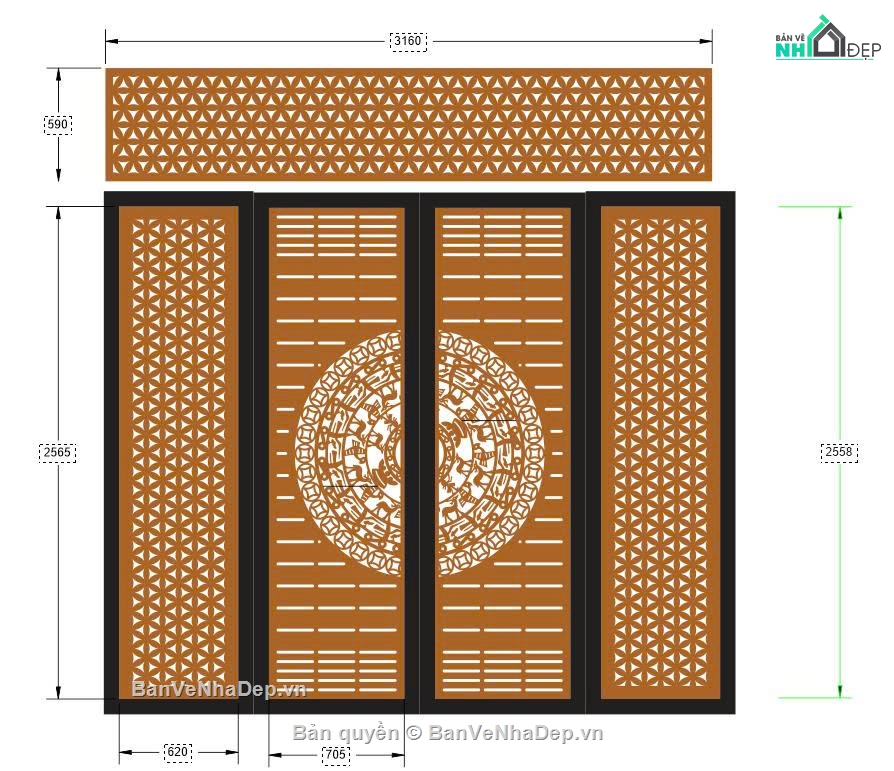
Task: Pick the 2565 dimension text on left
Action: coord(58,452)
